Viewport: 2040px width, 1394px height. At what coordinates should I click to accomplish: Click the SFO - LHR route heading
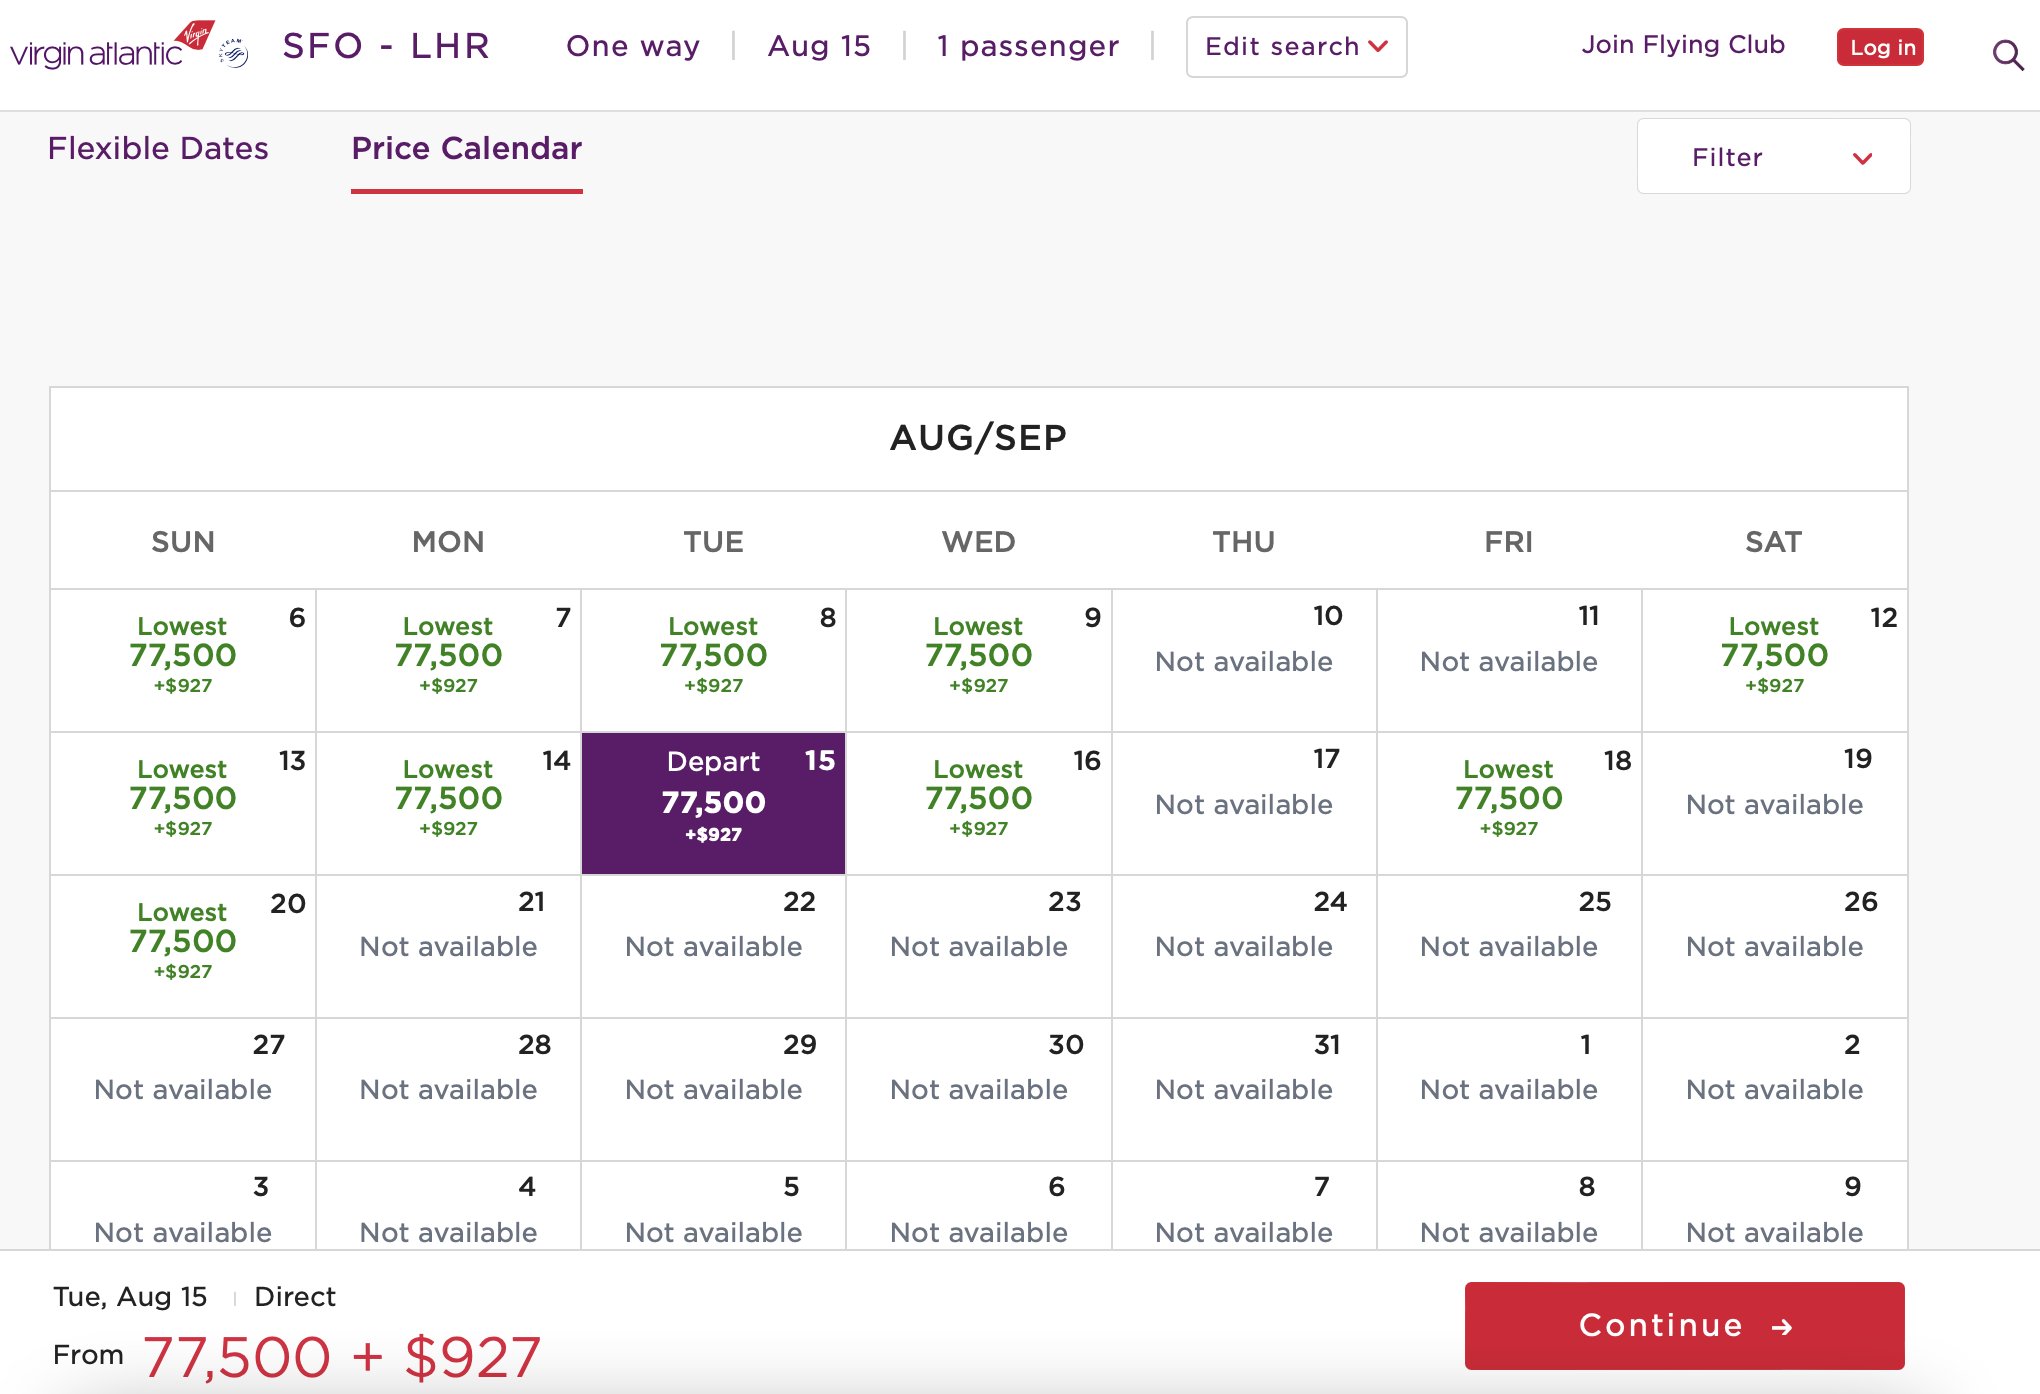click(x=386, y=46)
